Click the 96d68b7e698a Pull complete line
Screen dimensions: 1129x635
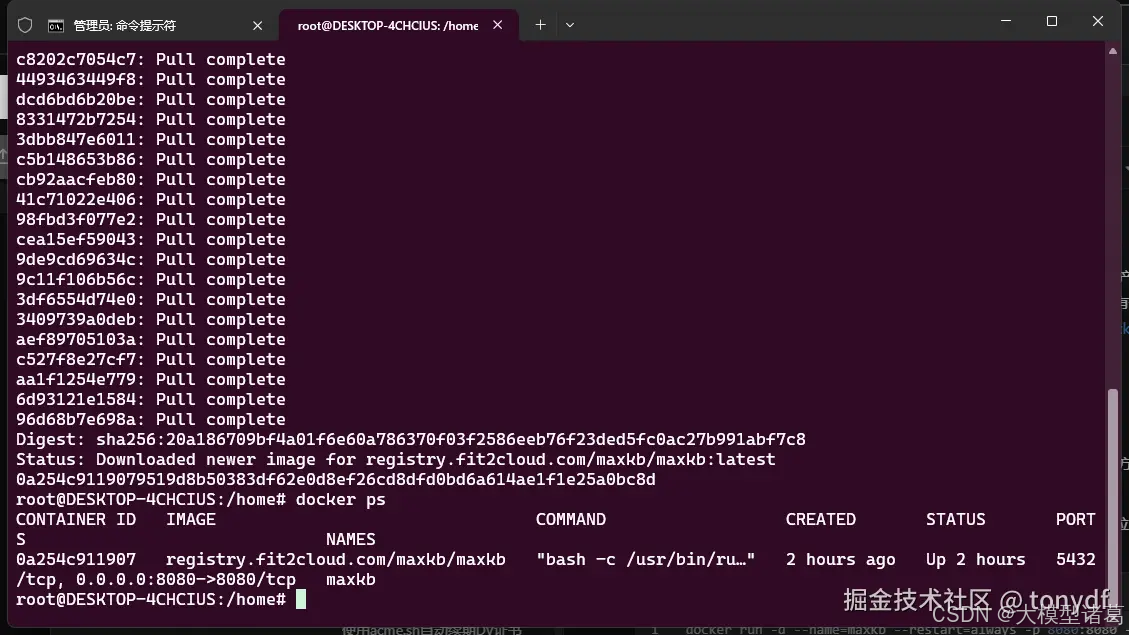(x=150, y=420)
